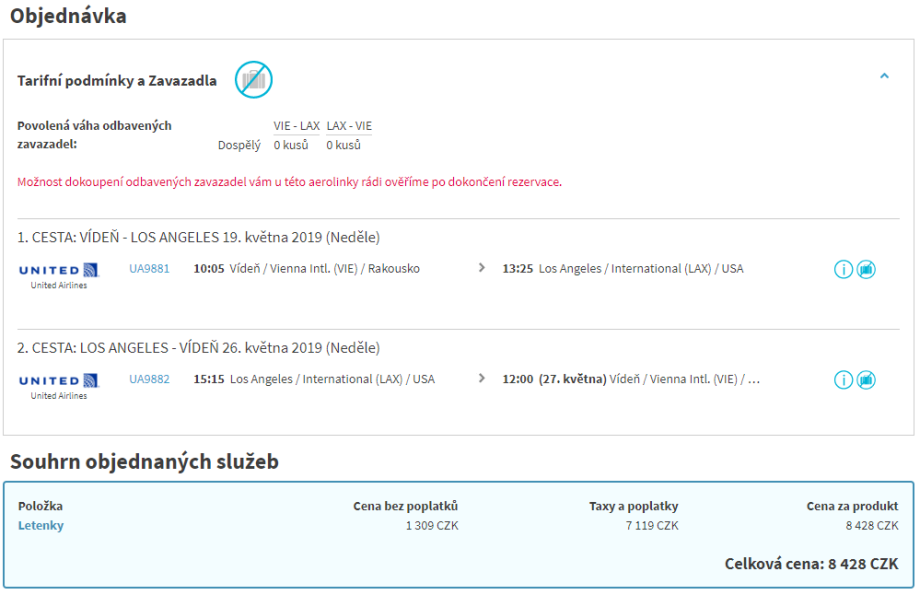Open the UA9881 flight number link

click(149, 269)
